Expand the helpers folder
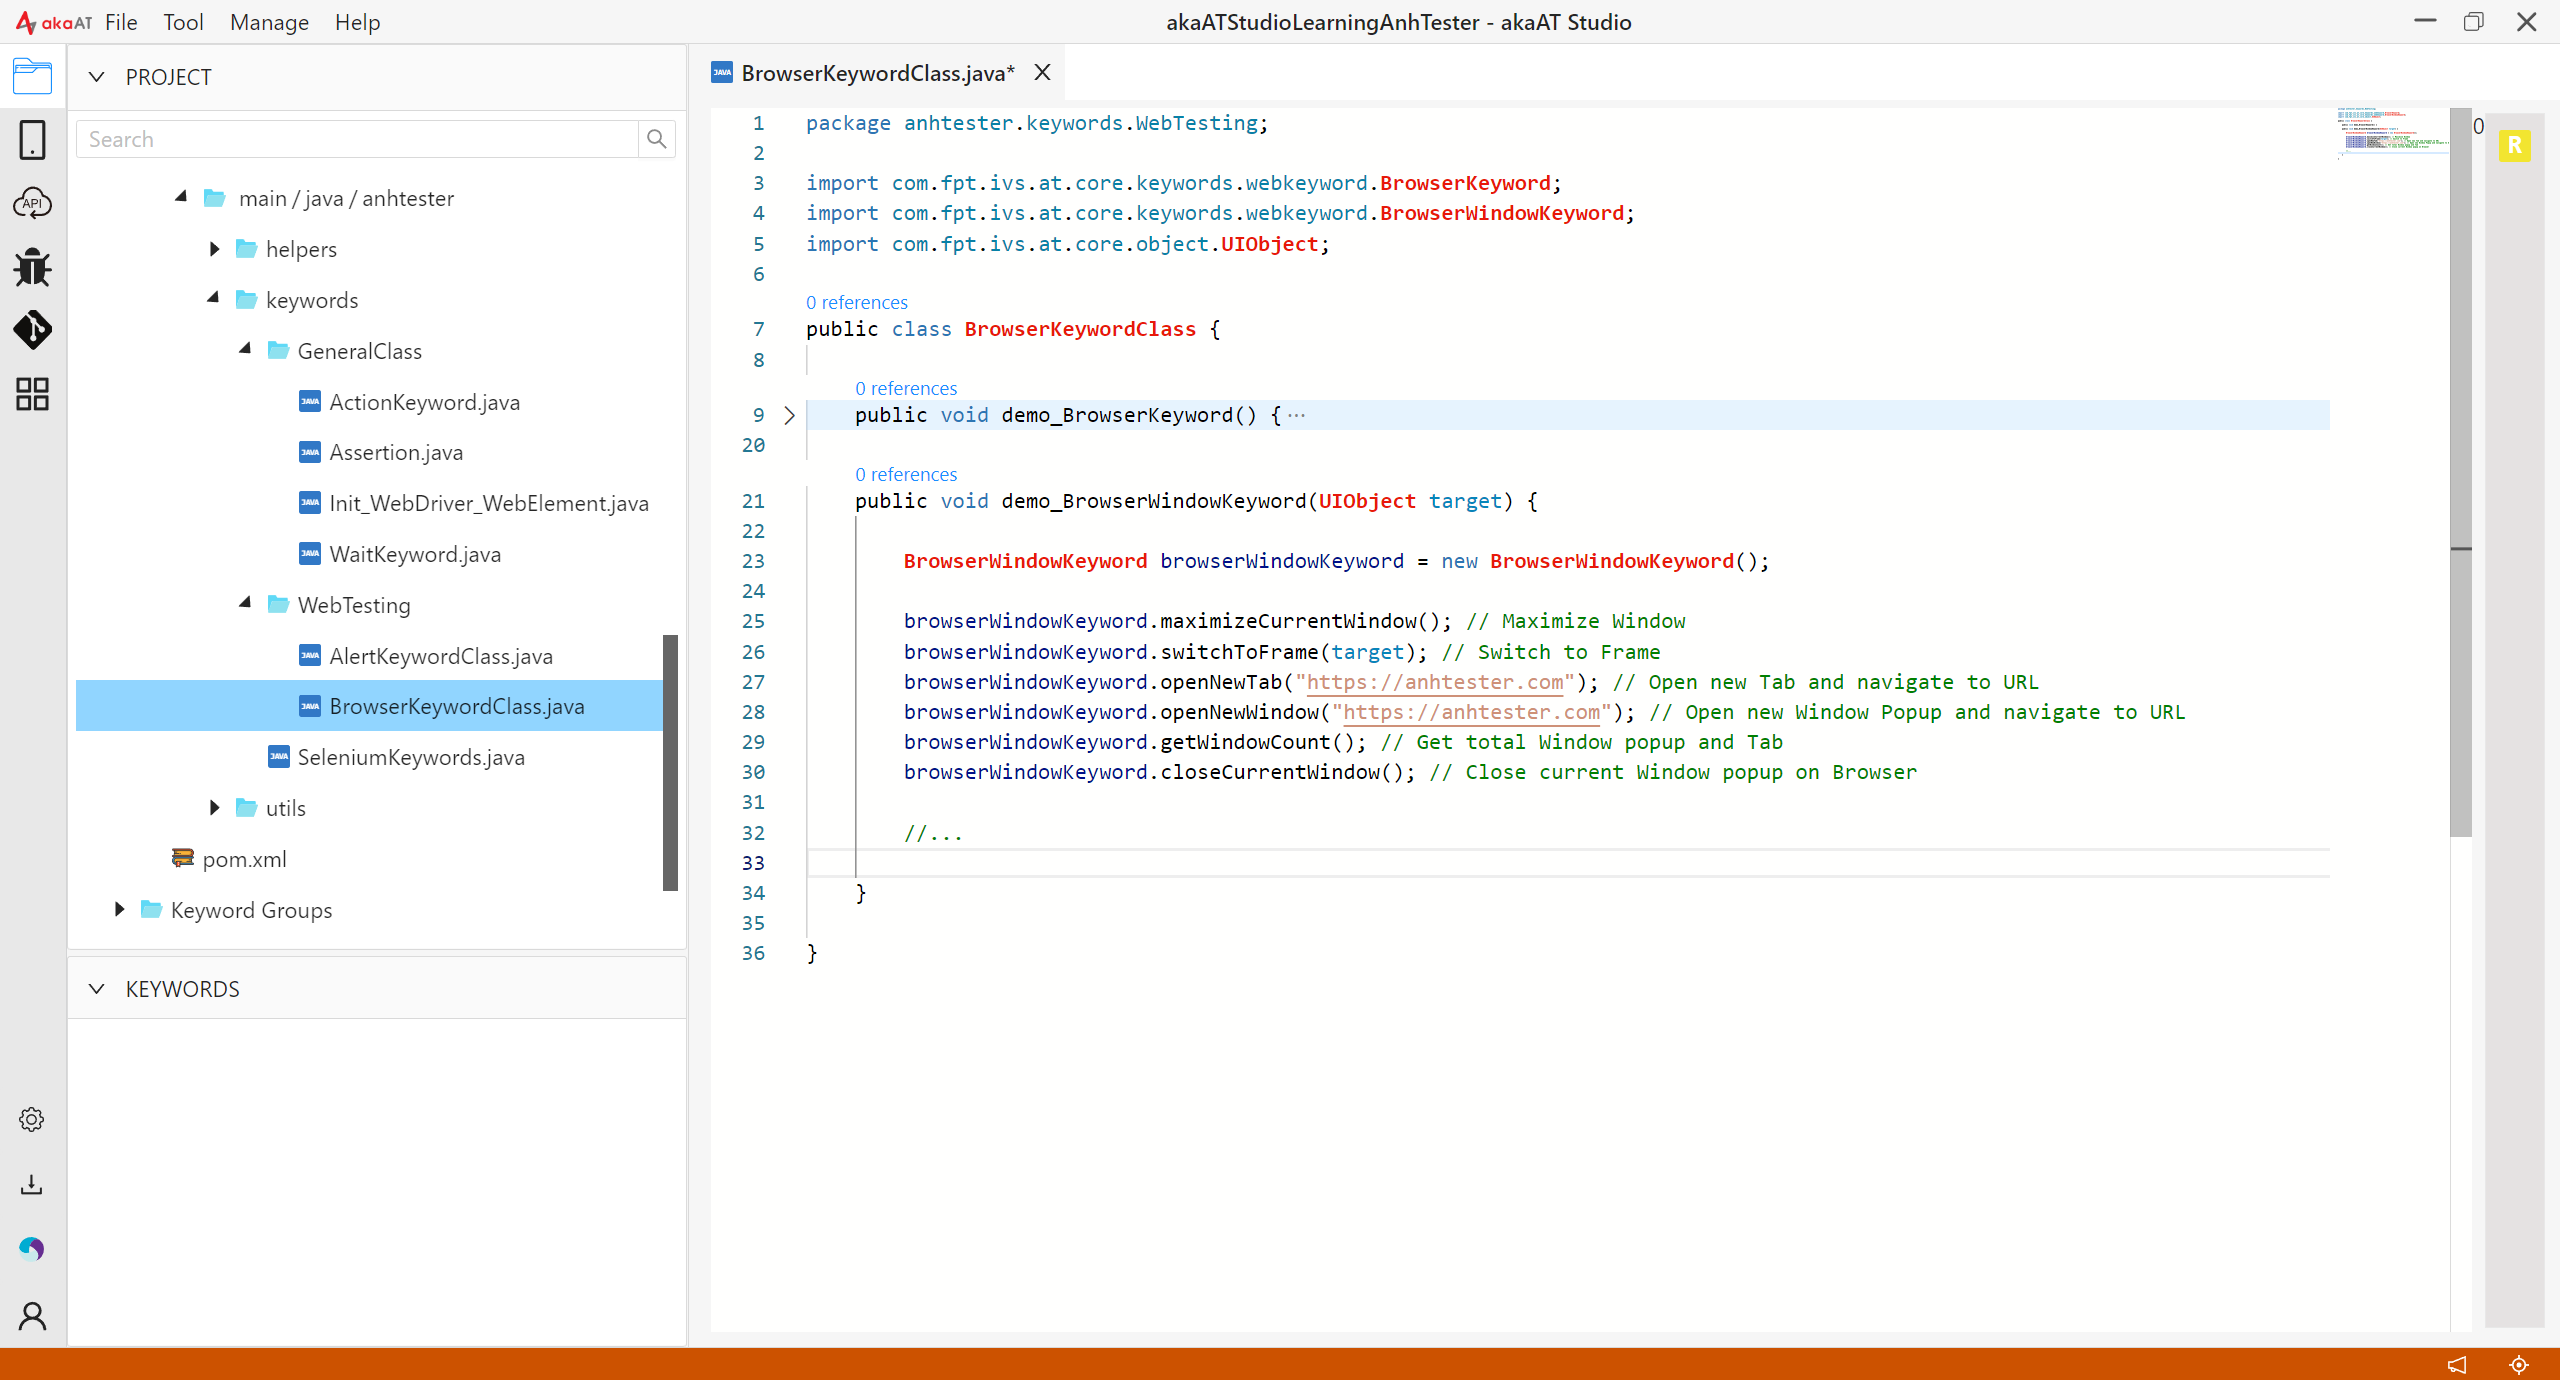The image size is (2560, 1380). 214,249
